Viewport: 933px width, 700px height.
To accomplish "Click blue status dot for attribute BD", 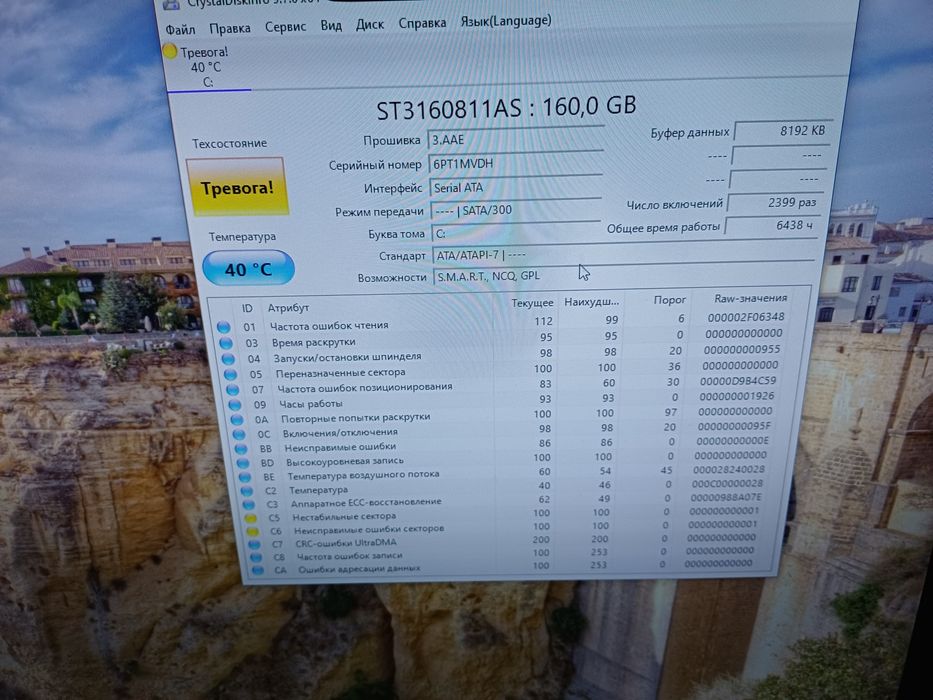I will [243, 463].
